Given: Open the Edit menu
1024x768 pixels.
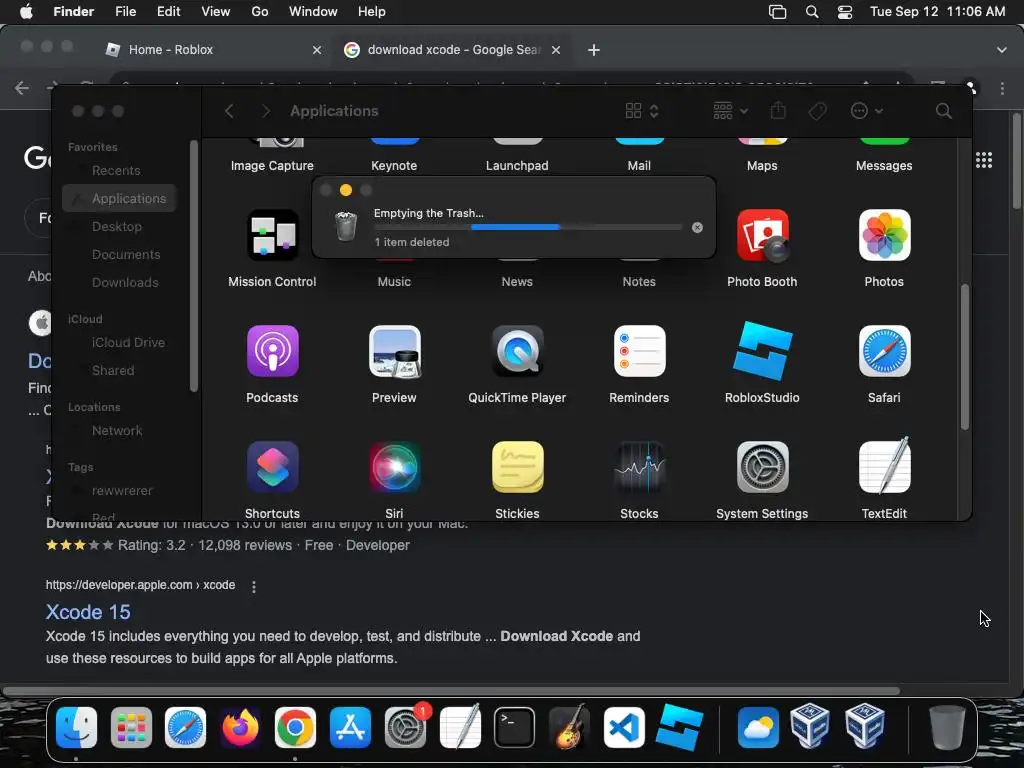Looking at the screenshot, I should (168, 12).
